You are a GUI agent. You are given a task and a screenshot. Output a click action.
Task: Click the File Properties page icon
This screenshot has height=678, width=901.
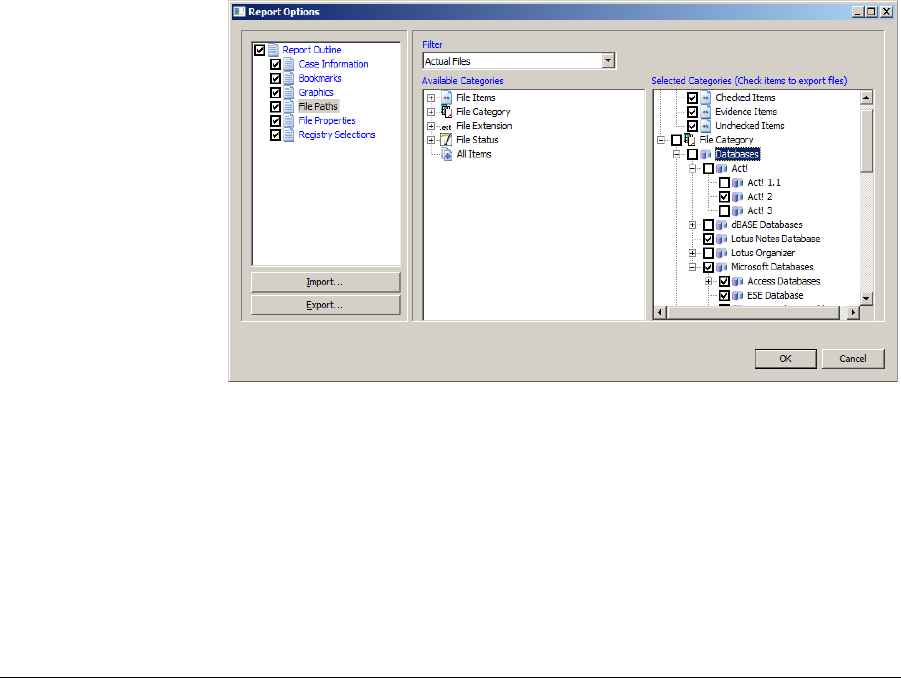[x=289, y=121]
